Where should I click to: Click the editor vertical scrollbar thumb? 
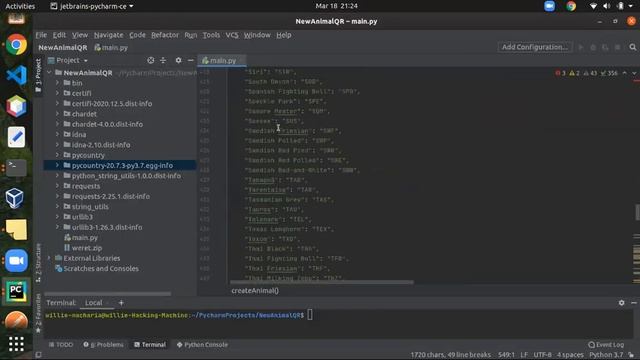637,213
